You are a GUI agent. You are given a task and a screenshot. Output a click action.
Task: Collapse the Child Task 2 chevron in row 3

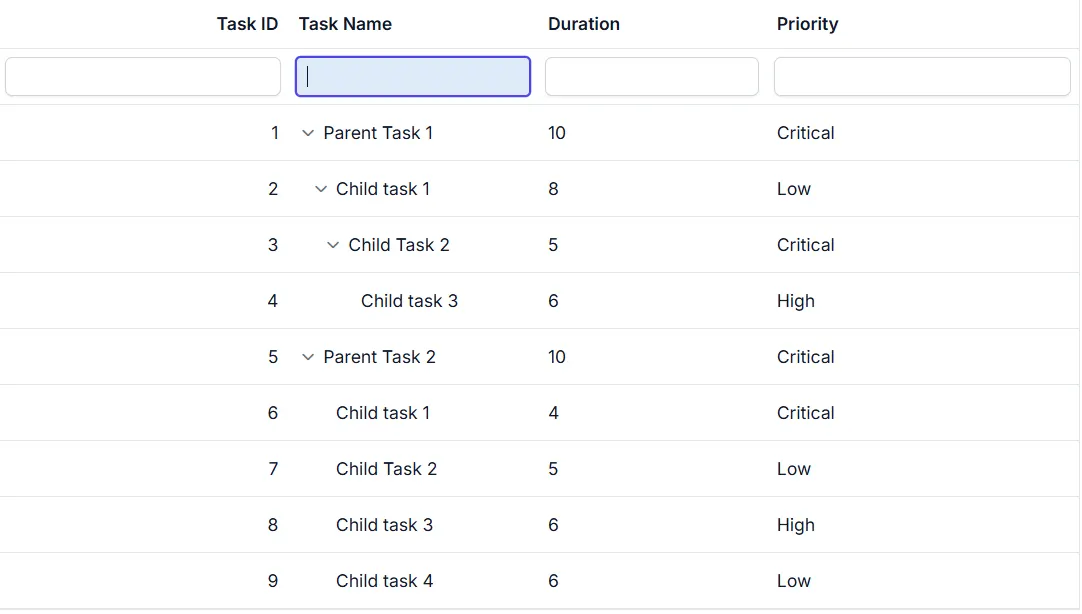tap(333, 245)
